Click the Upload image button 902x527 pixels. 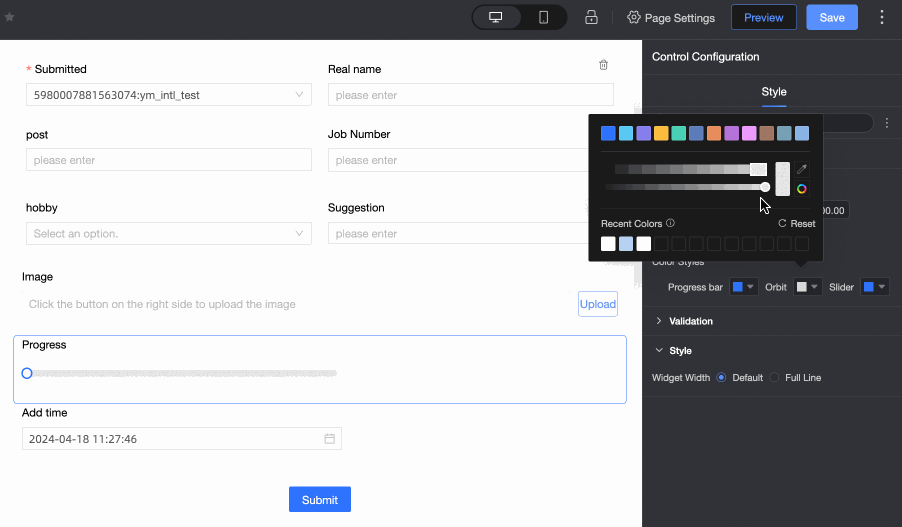click(598, 304)
